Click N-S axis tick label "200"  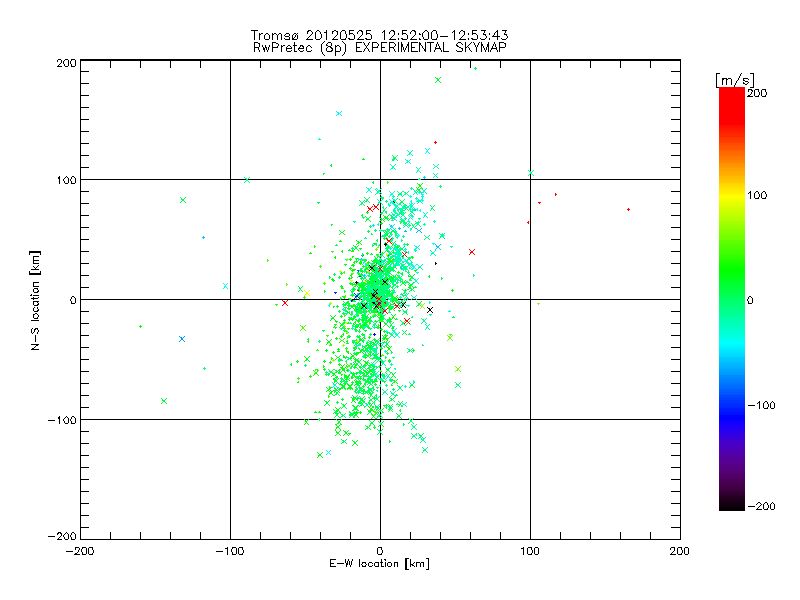point(66,63)
